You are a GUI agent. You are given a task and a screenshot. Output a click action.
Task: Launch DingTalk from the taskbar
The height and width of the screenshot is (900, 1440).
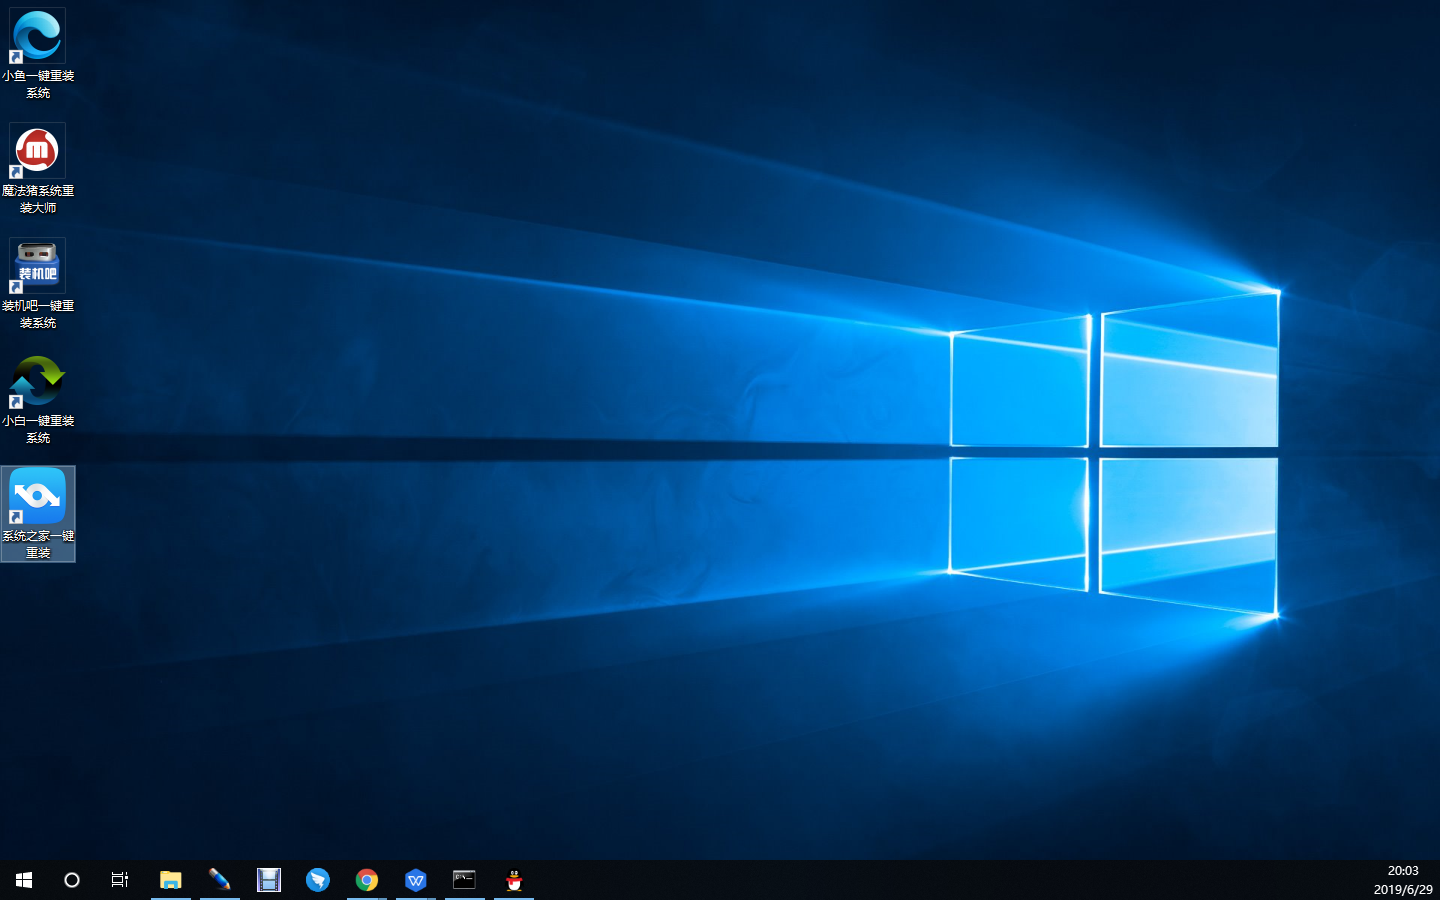318,880
